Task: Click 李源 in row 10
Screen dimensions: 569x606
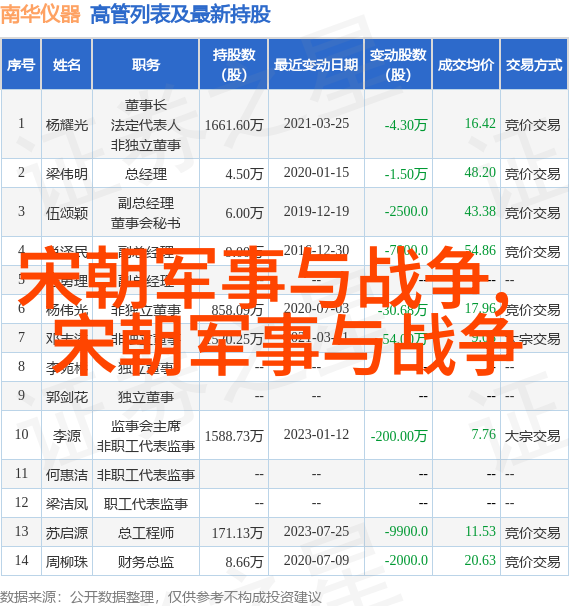Action: pos(67,436)
